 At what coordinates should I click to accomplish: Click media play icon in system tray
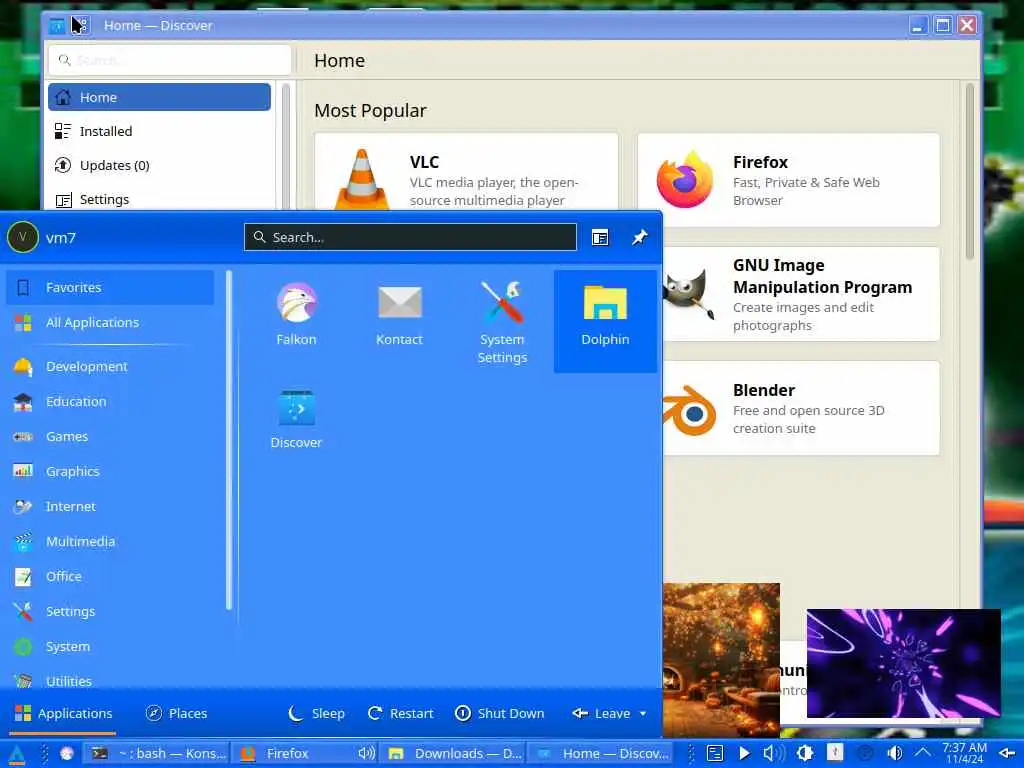click(744, 753)
